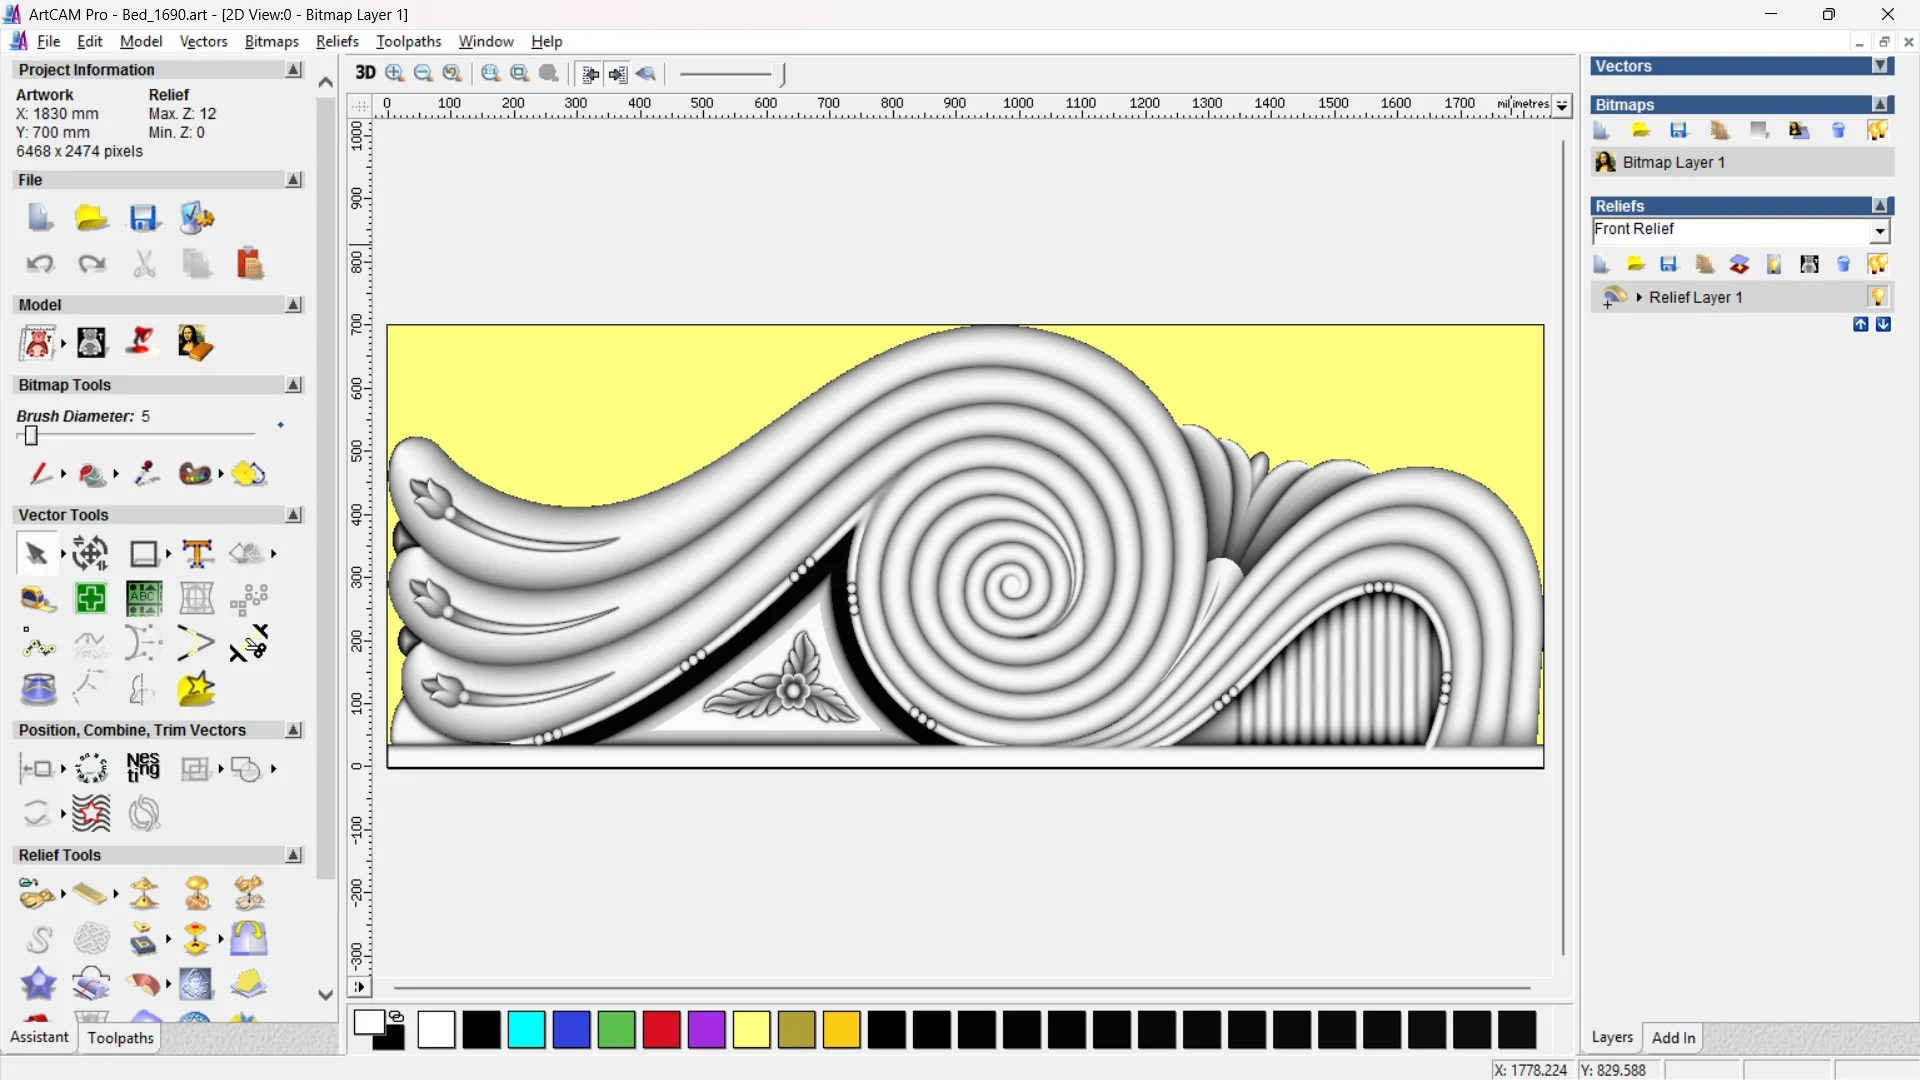
Task: Select the Paint Brush bitmap tool
Action: [x=40, y=473]
